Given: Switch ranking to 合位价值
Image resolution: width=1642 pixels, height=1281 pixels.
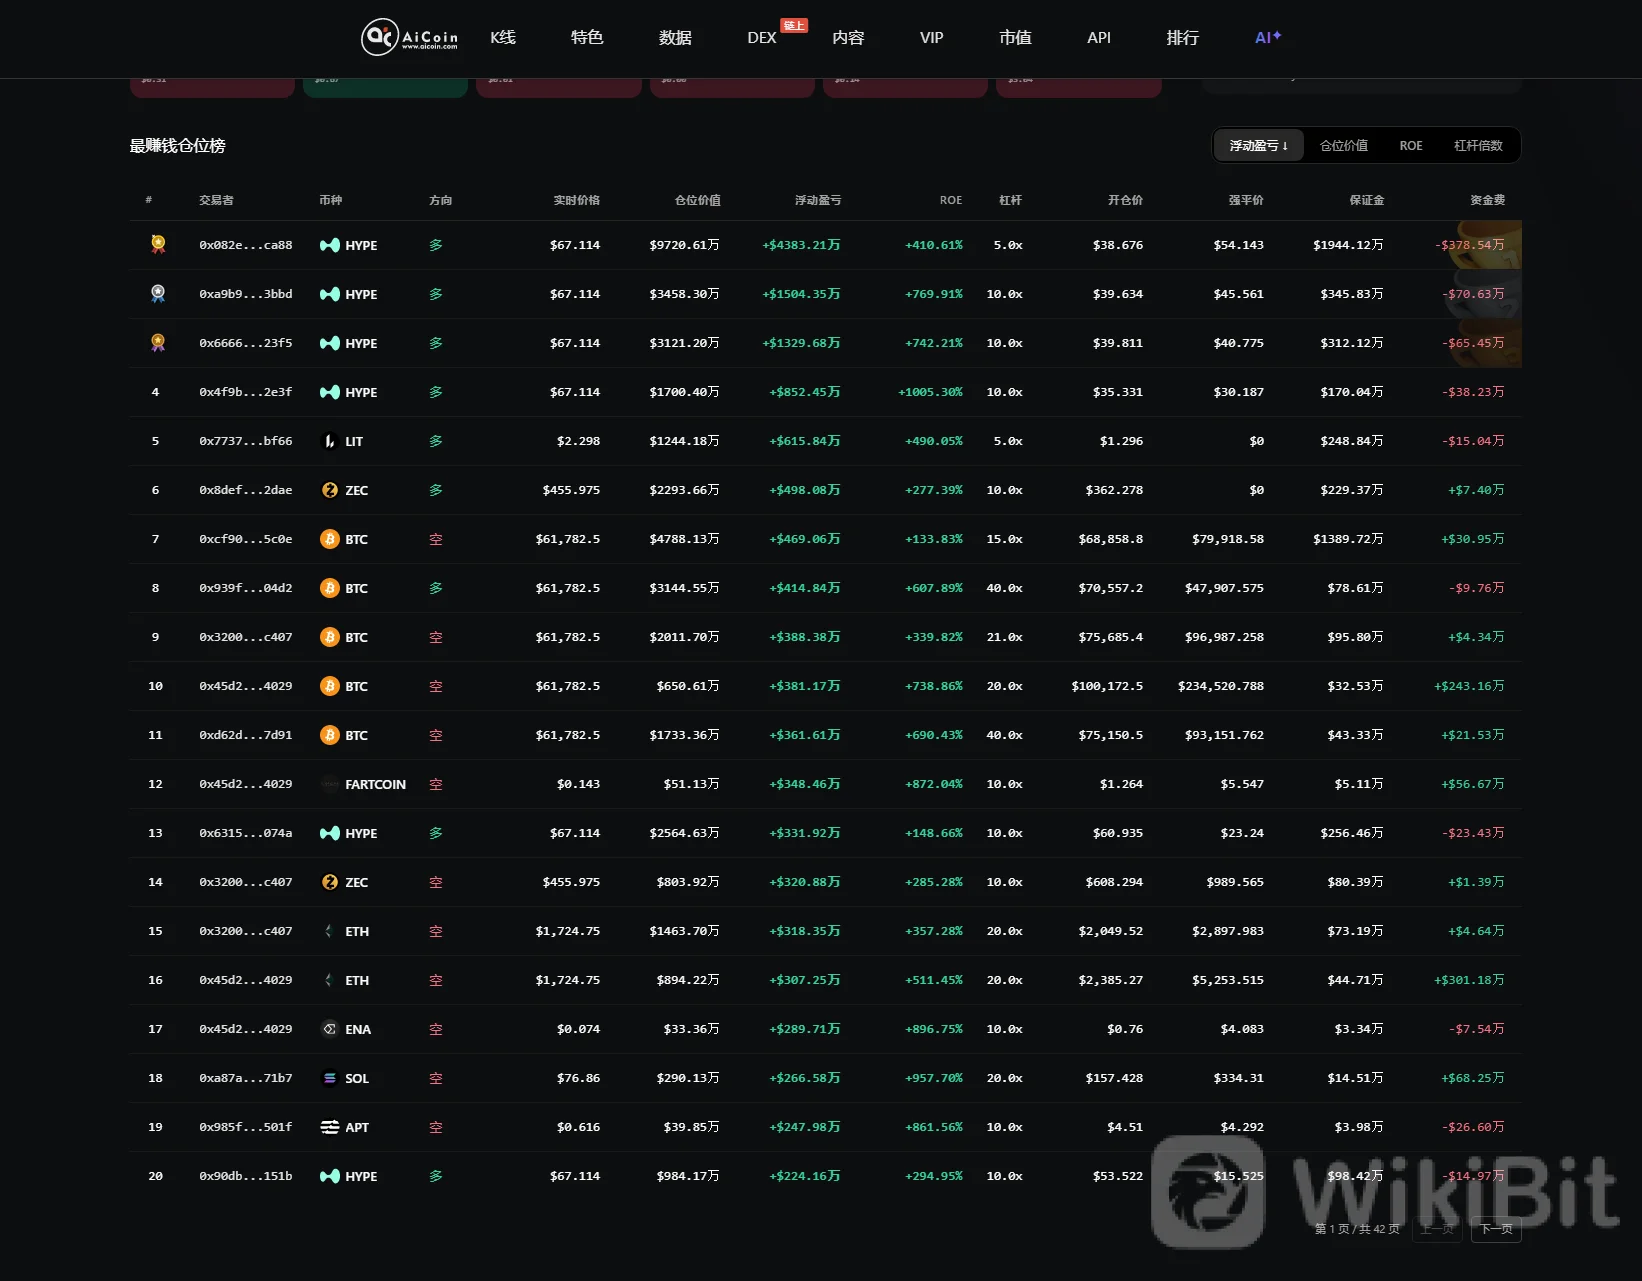Looking at the screenshot, I should tap(1344, 146).
